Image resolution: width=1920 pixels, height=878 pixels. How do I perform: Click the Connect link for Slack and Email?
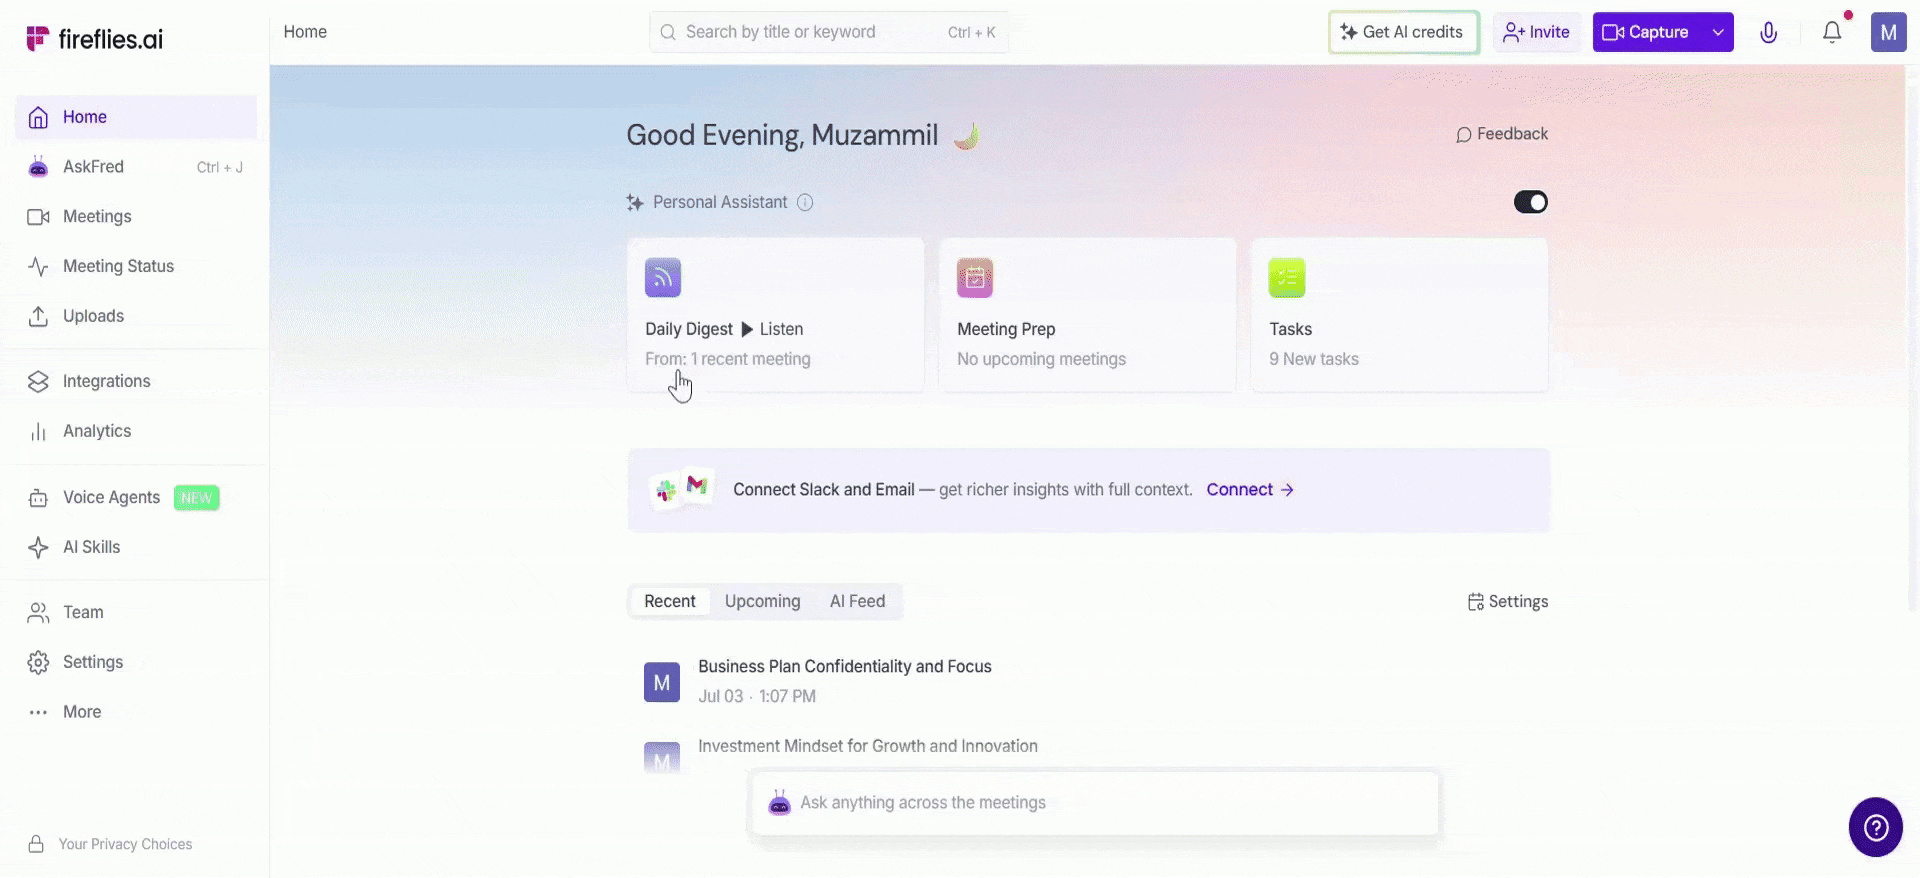[1250, 489]
